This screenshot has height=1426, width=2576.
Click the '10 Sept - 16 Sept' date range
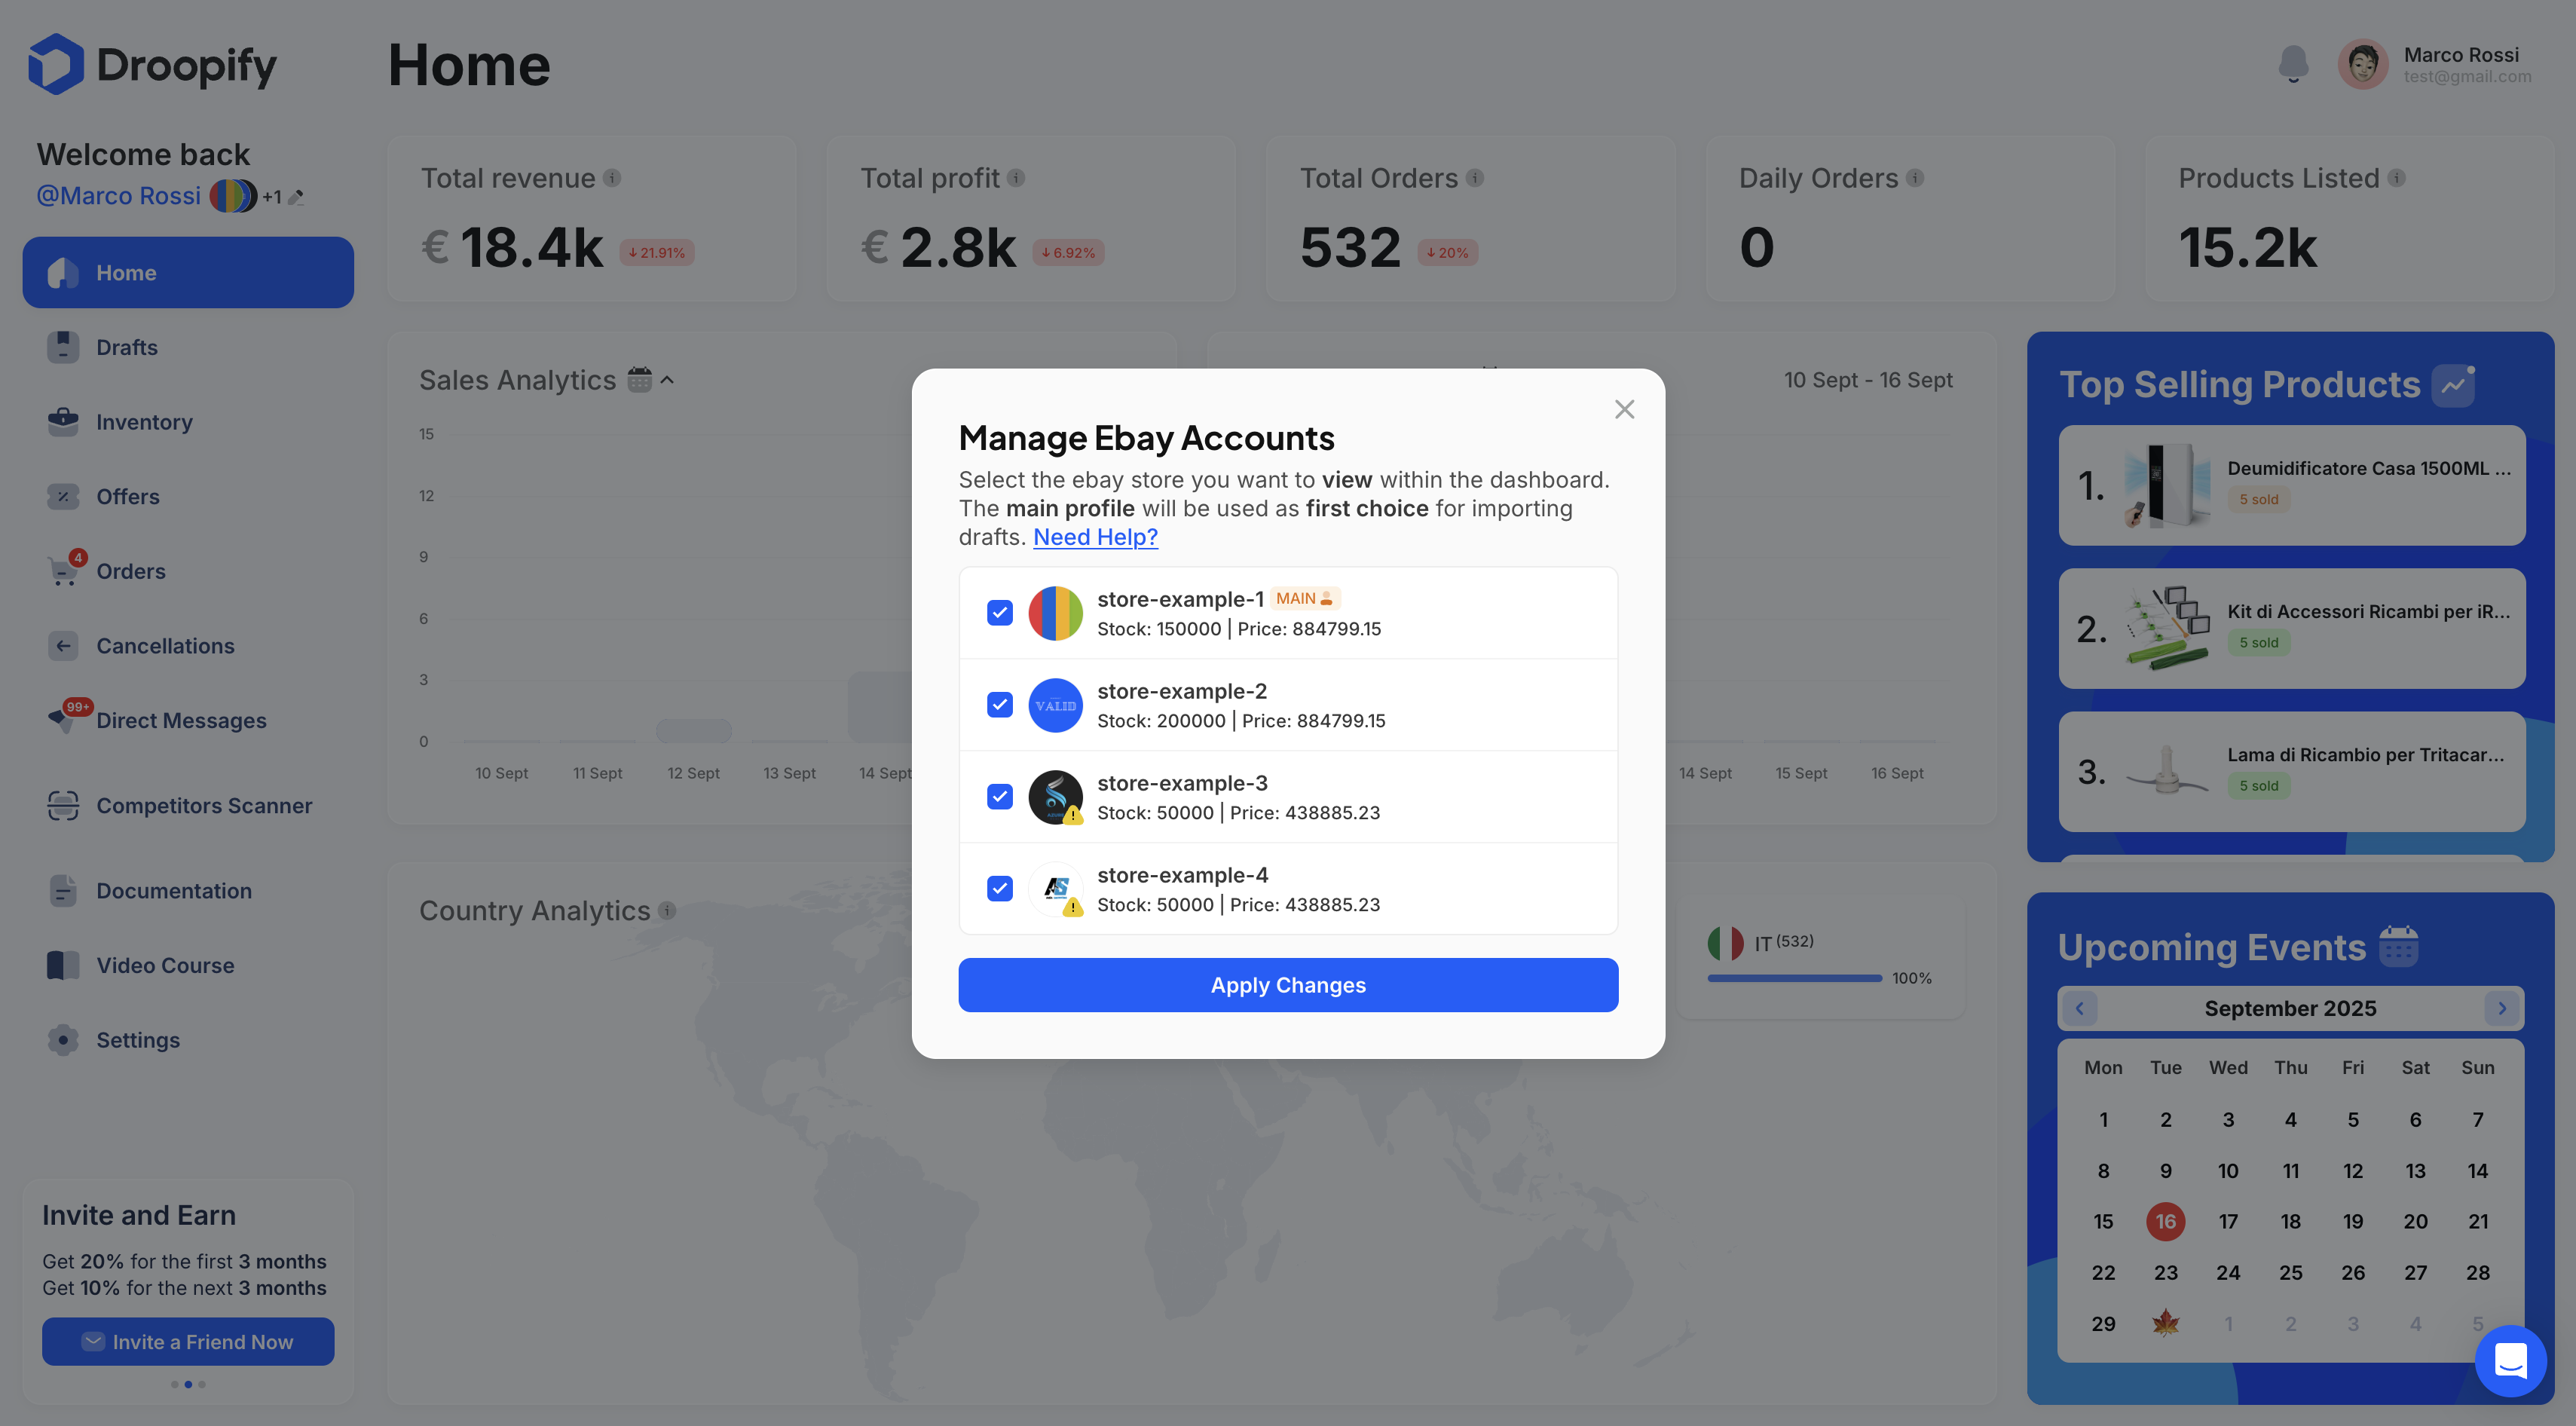click(1868, 380)
